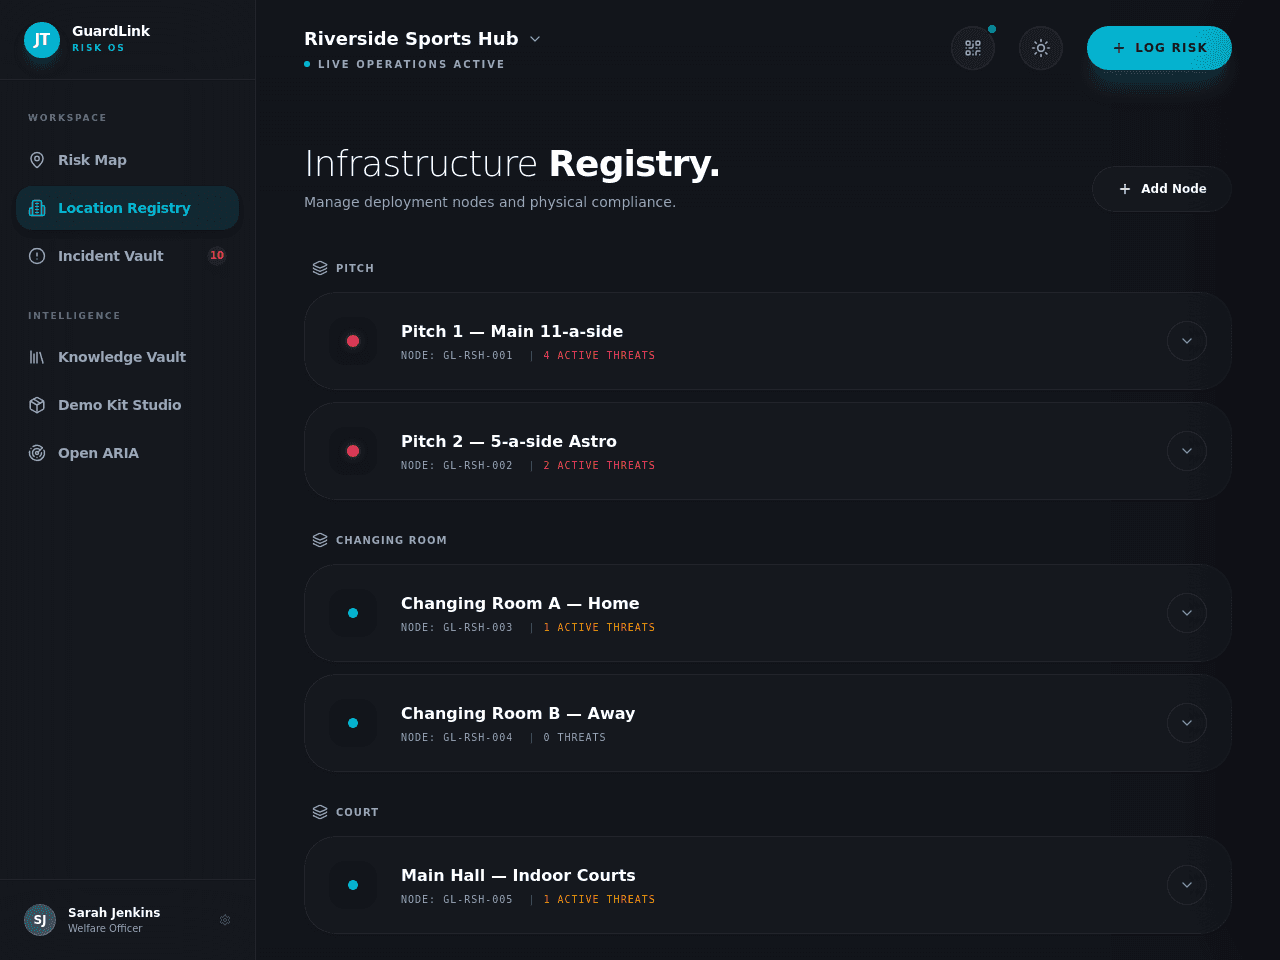The width and height of the screenshot is (1280, 960).
Task: Click the Court category layers icon
Action: point(320,812)
